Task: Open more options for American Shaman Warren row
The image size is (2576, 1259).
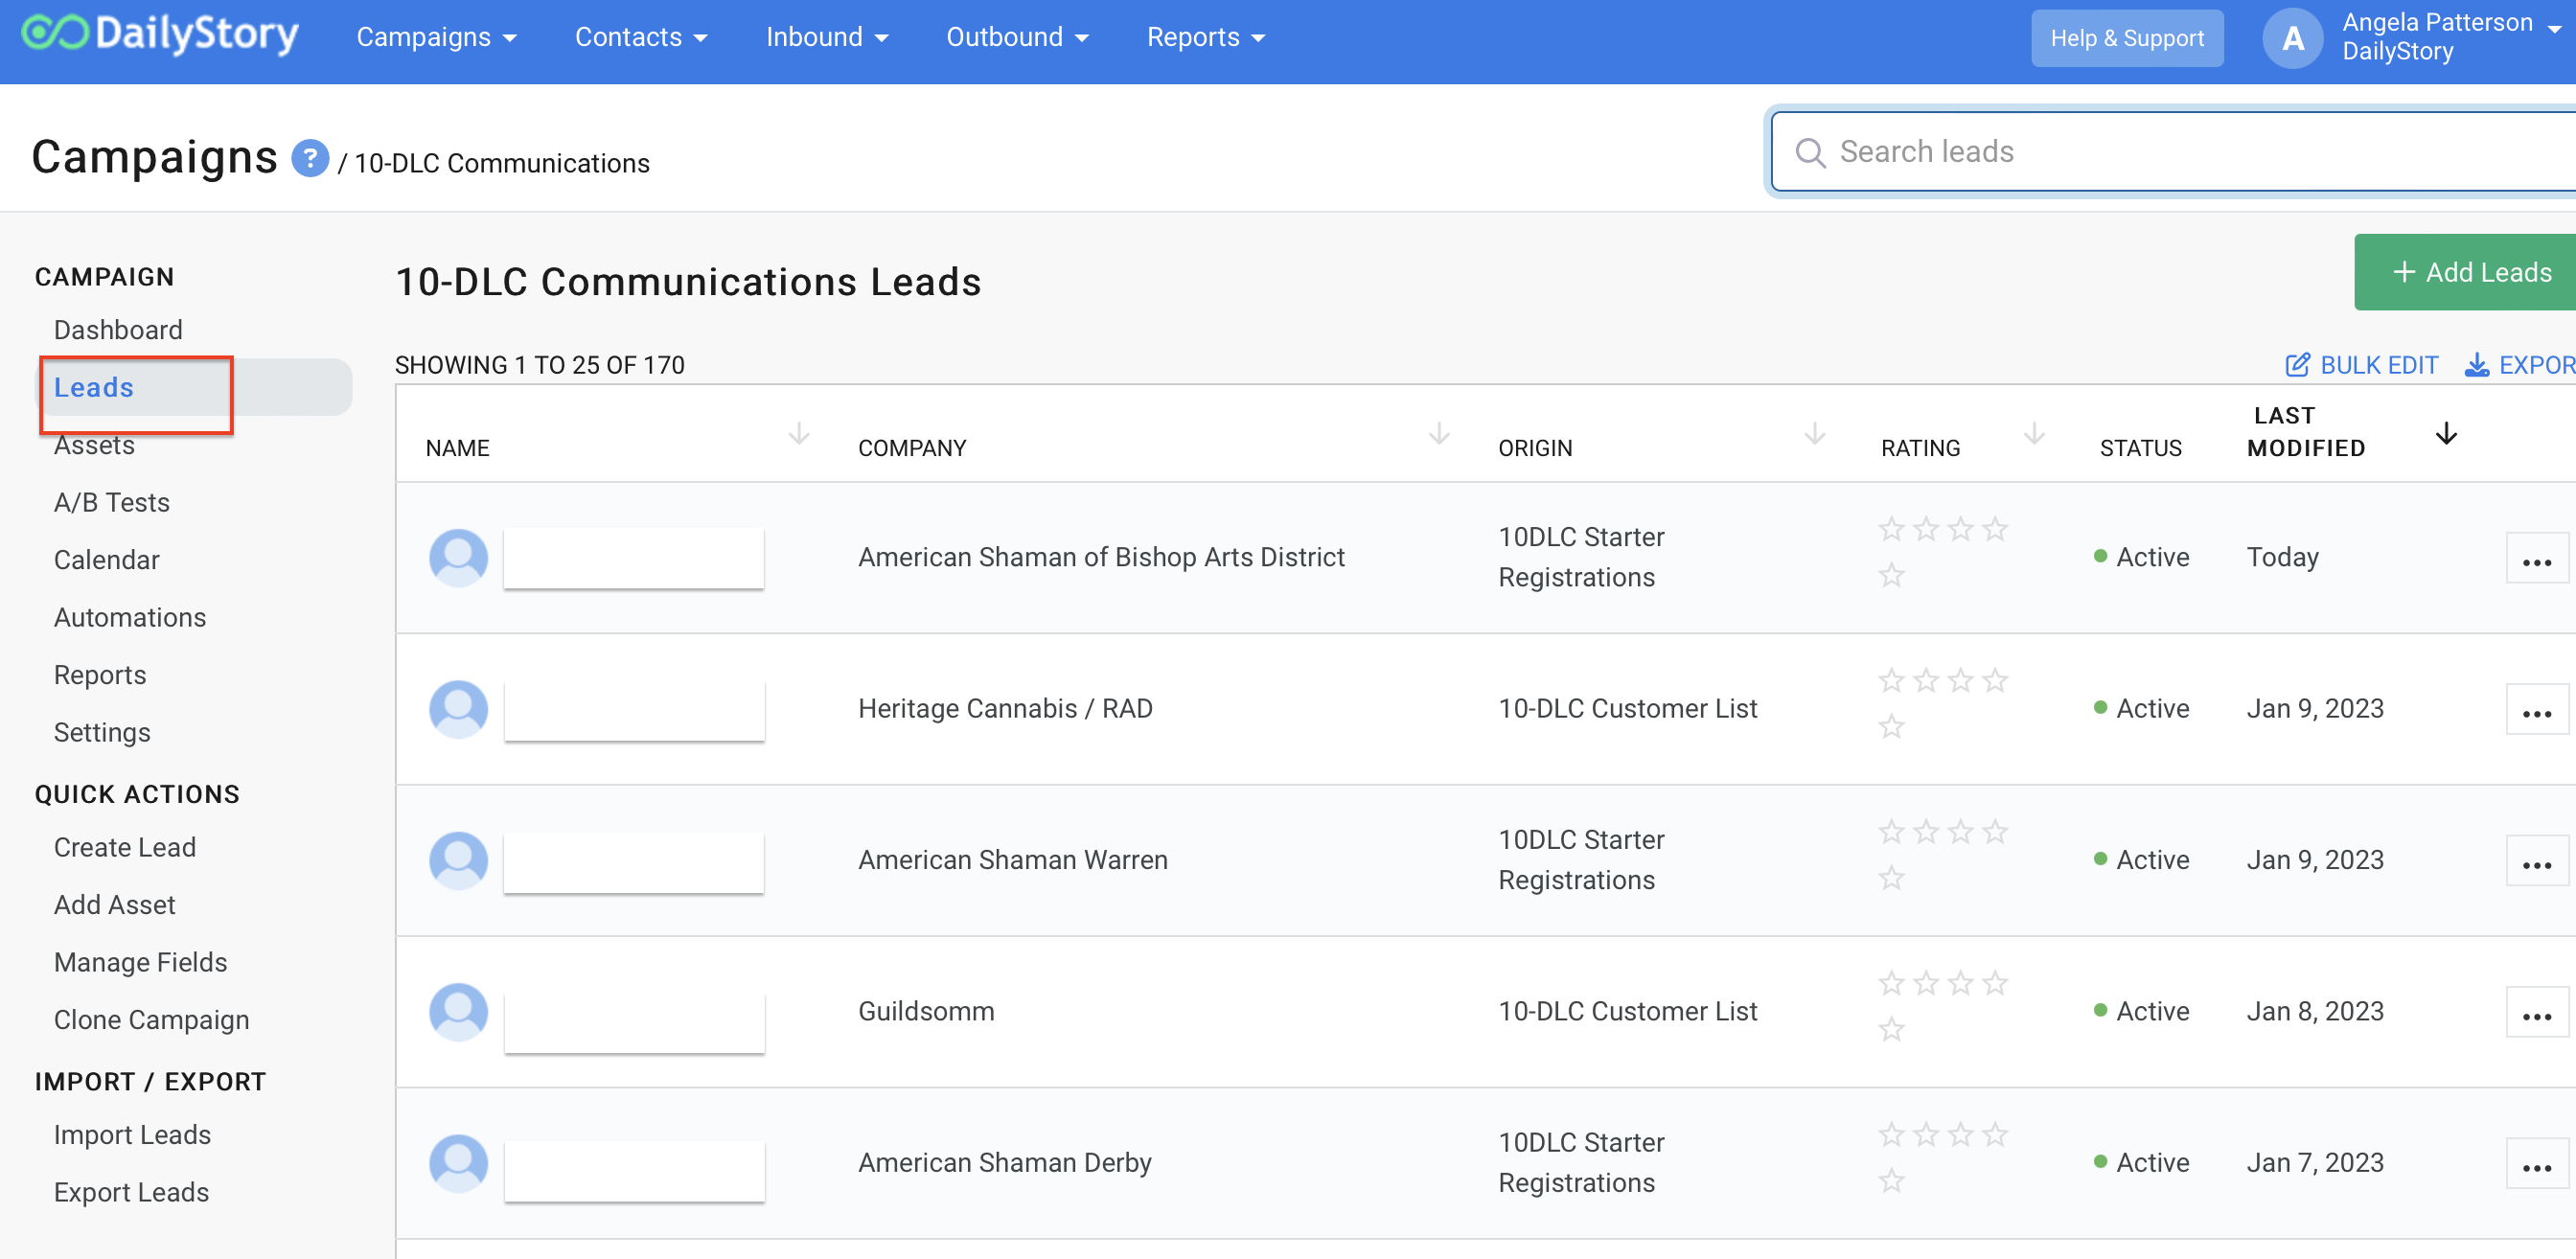Action: coord(2537,861)
